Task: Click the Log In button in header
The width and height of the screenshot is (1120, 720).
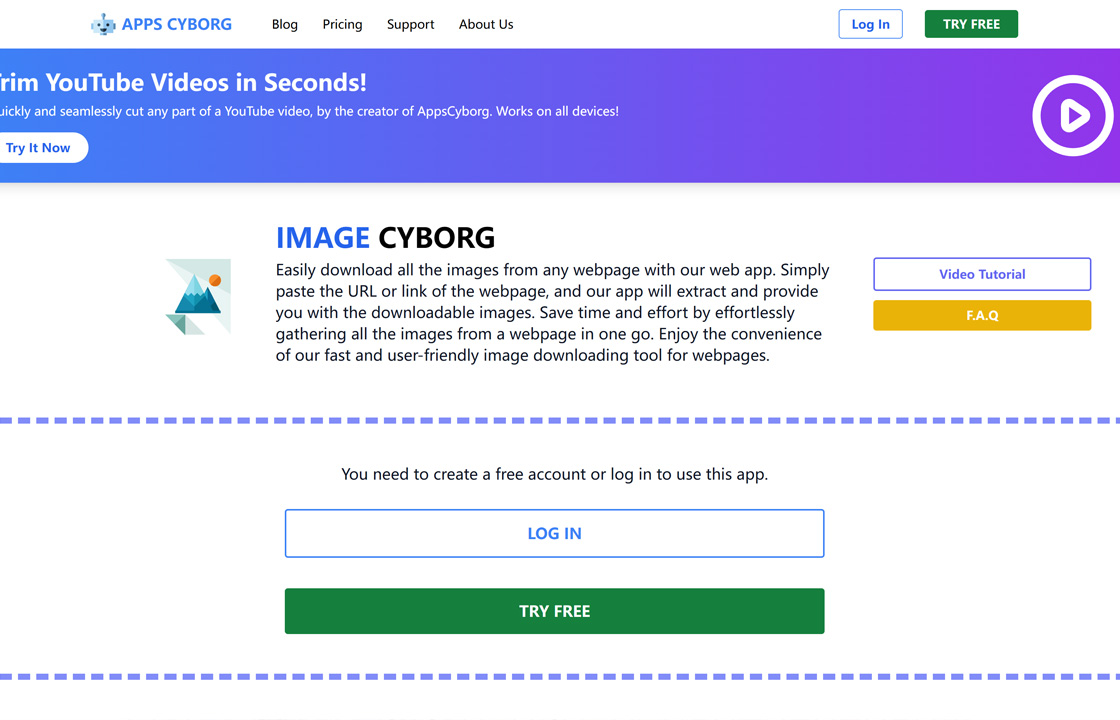Action: (x=870, y=24)
